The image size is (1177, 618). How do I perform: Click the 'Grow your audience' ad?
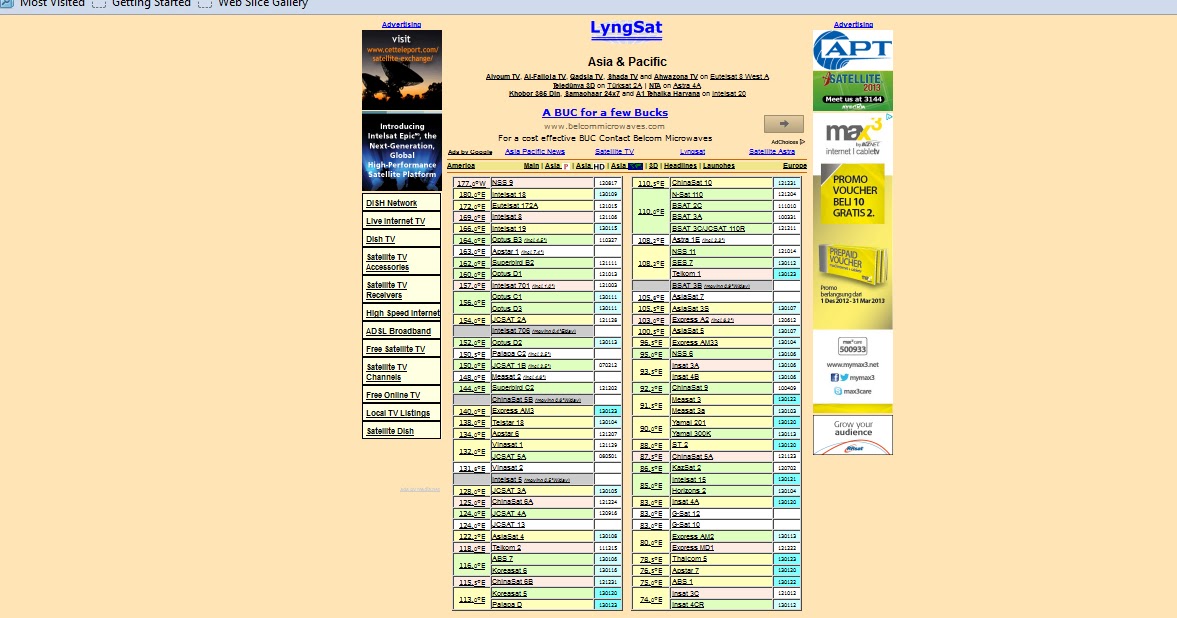click(x=853, y=436)
